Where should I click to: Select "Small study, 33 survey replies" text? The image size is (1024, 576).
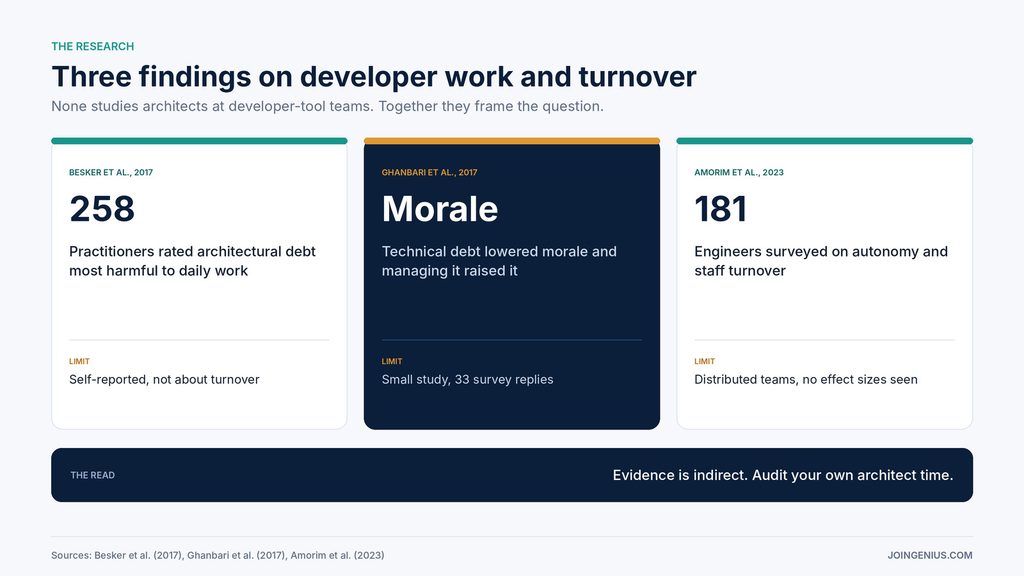pos(468,379)
